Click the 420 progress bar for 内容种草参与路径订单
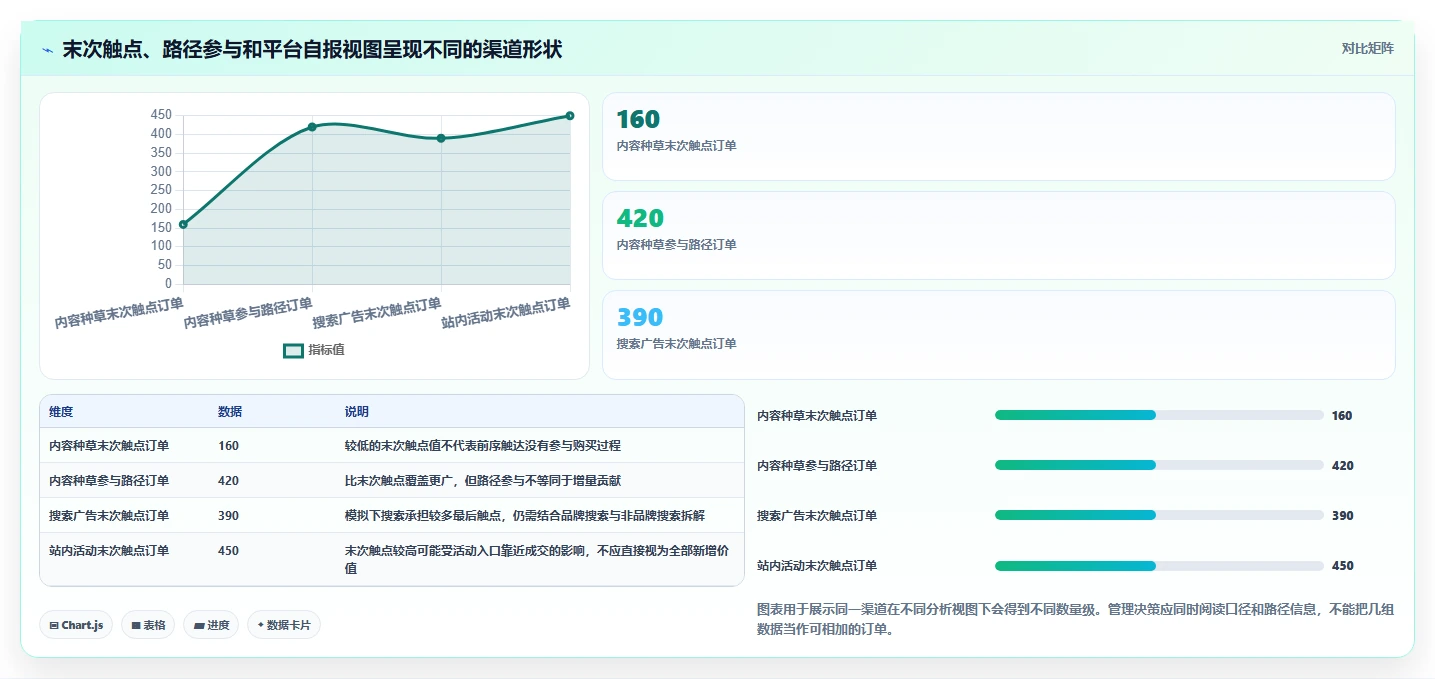The width and height of the screenshot is (1435, 679). click(x=1159, y=465)
